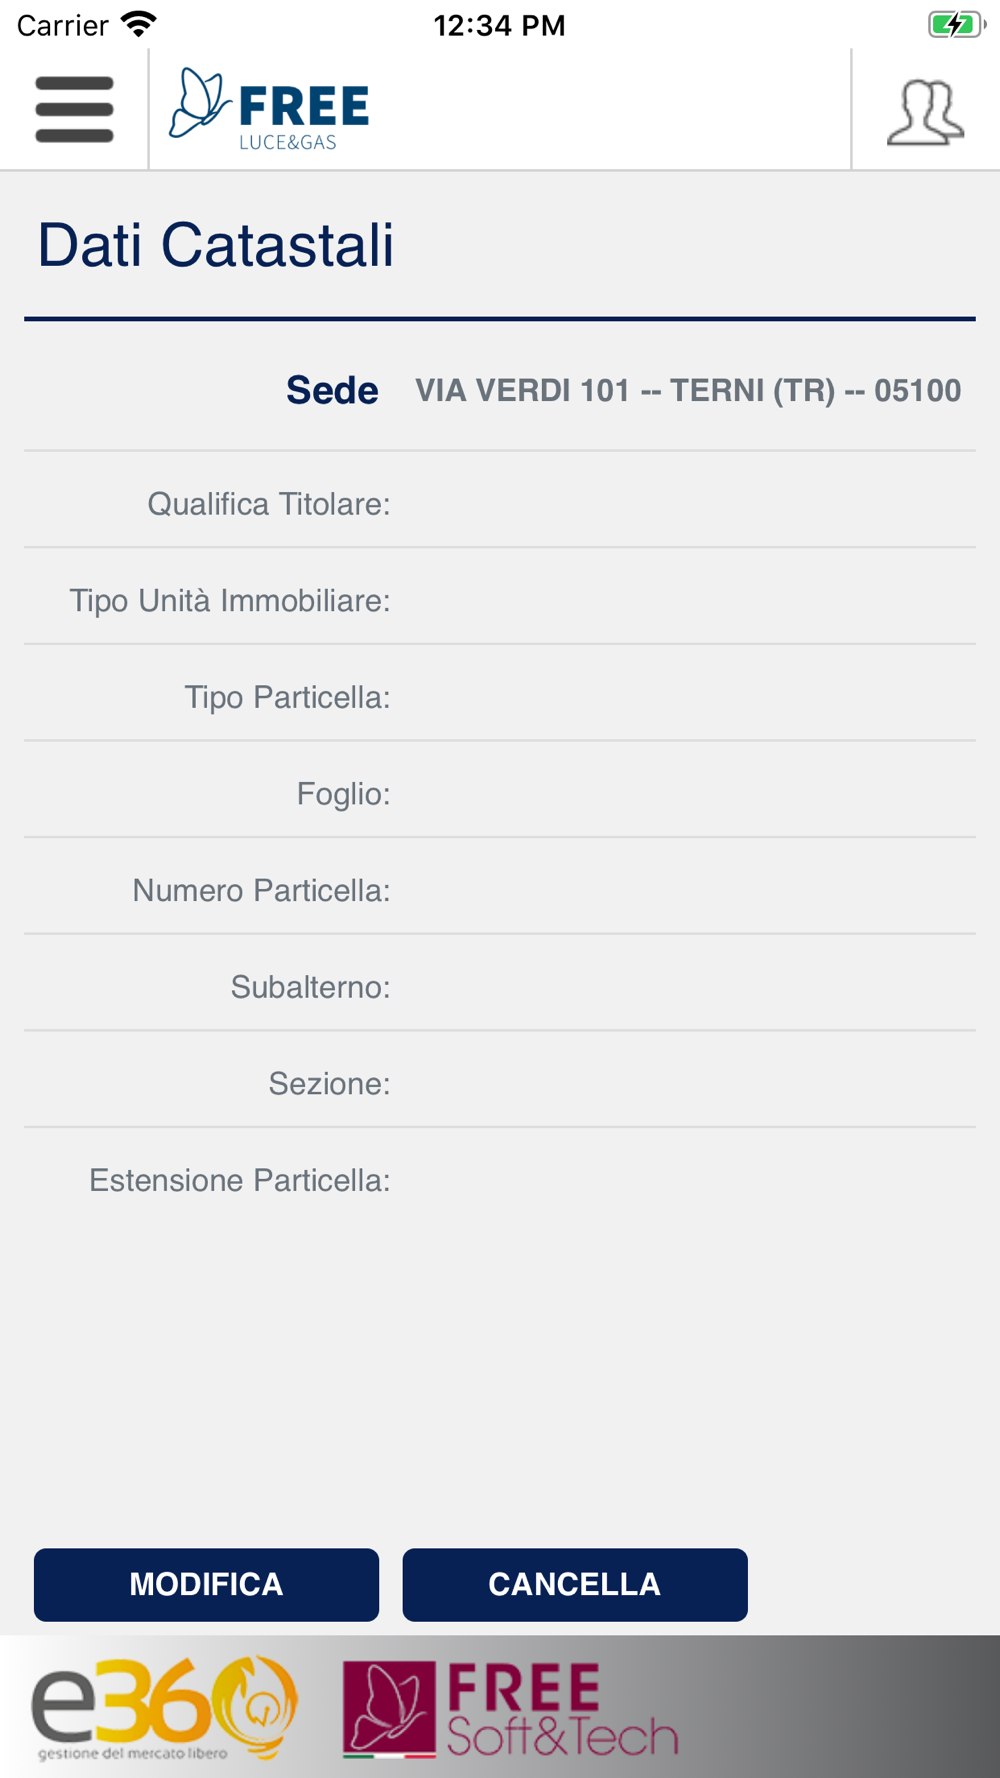The width and height of the screenshot is (1000, 1778).
Task: Tap the Sezione field row
Action: (500, 1080)
